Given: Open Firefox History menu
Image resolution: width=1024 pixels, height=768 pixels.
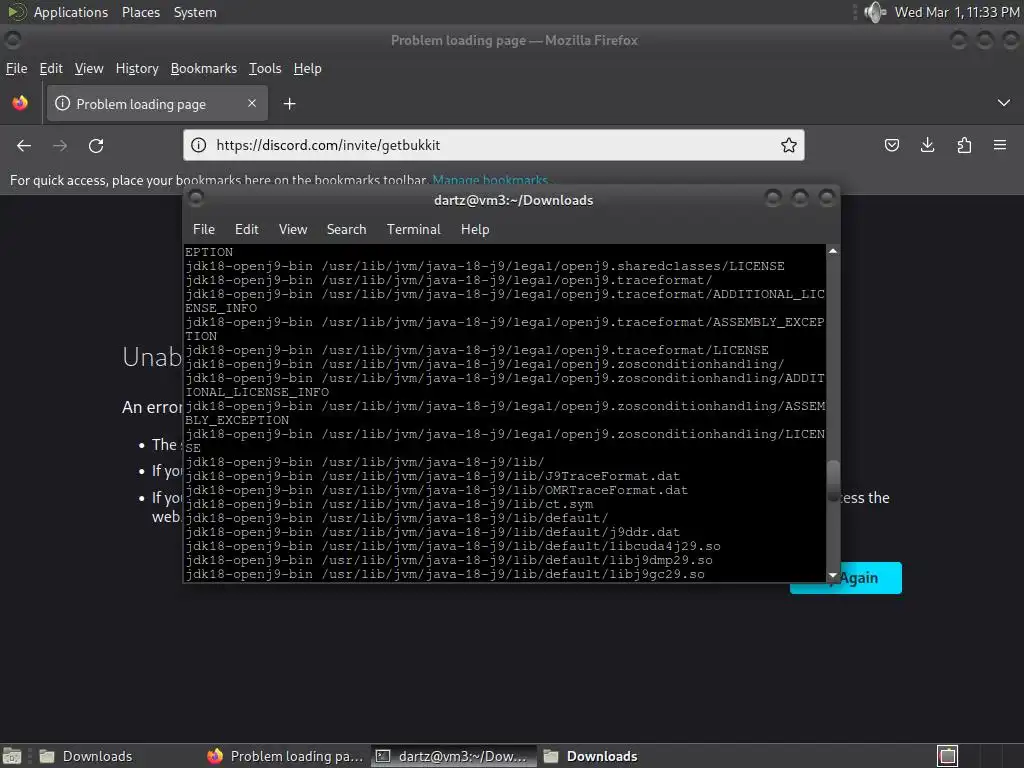Looking at the screenshot, I should tap(137, 69).
